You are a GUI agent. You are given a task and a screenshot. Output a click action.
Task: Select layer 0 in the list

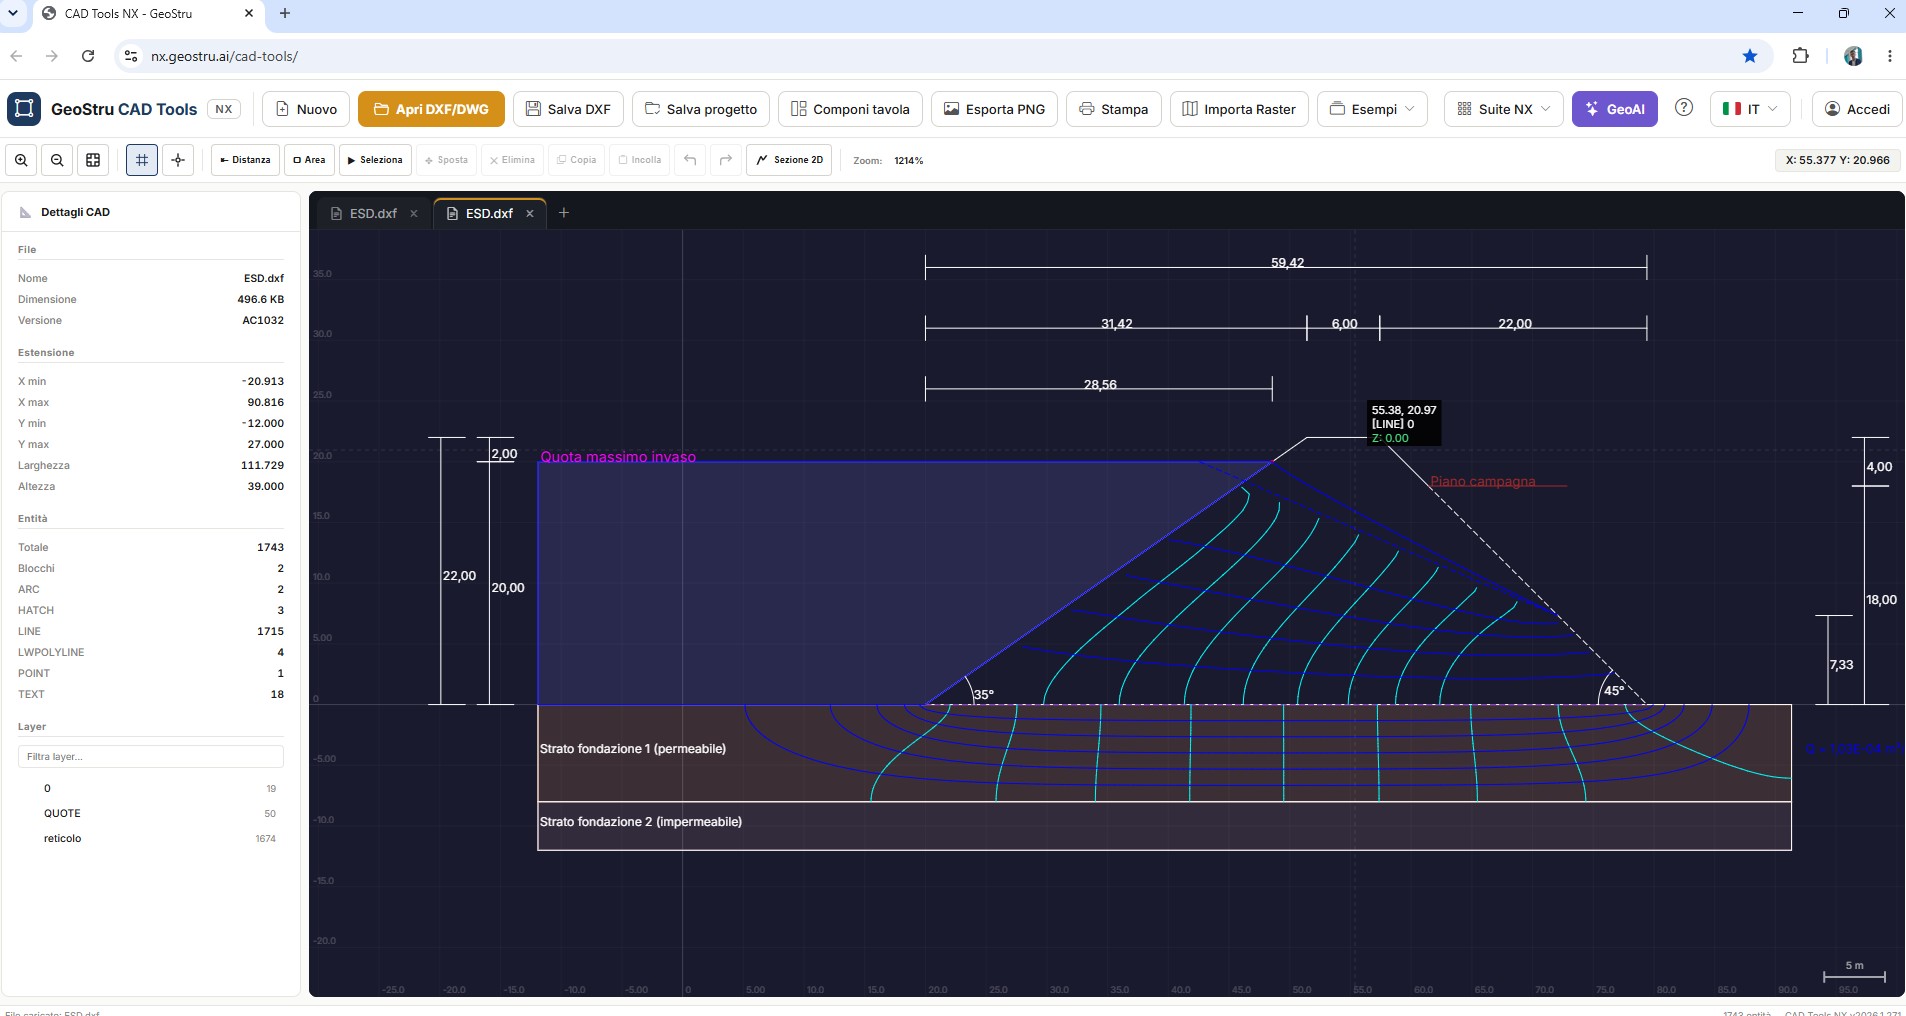[151, 788]
